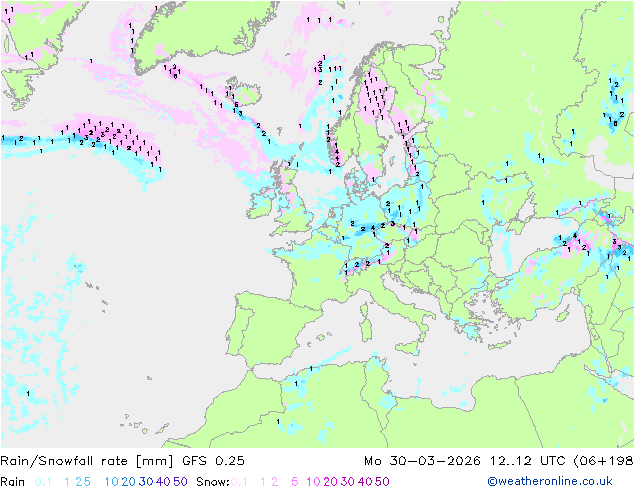Click the rain legend value 10
This screenshot has width=634, height=490.
(x=112, y=482)
